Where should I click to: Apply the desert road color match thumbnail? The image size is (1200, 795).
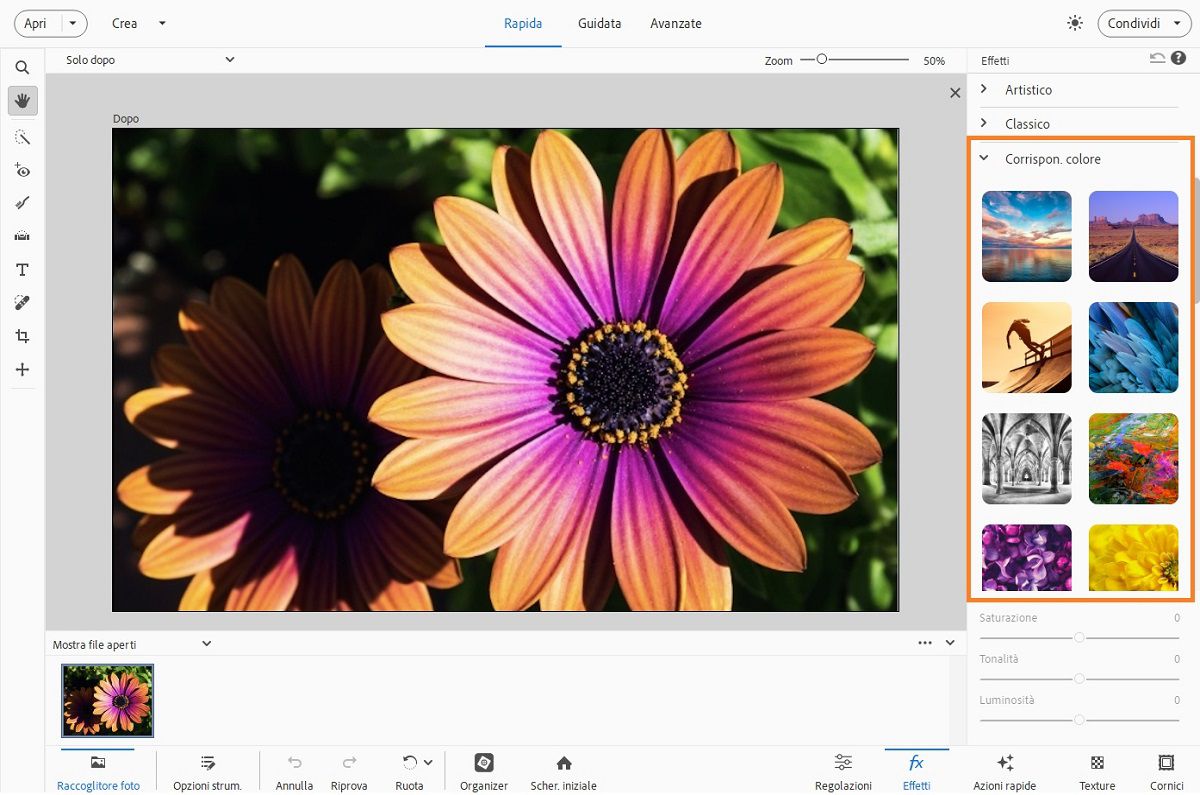pyautogui.click(x=1133, y=236)
